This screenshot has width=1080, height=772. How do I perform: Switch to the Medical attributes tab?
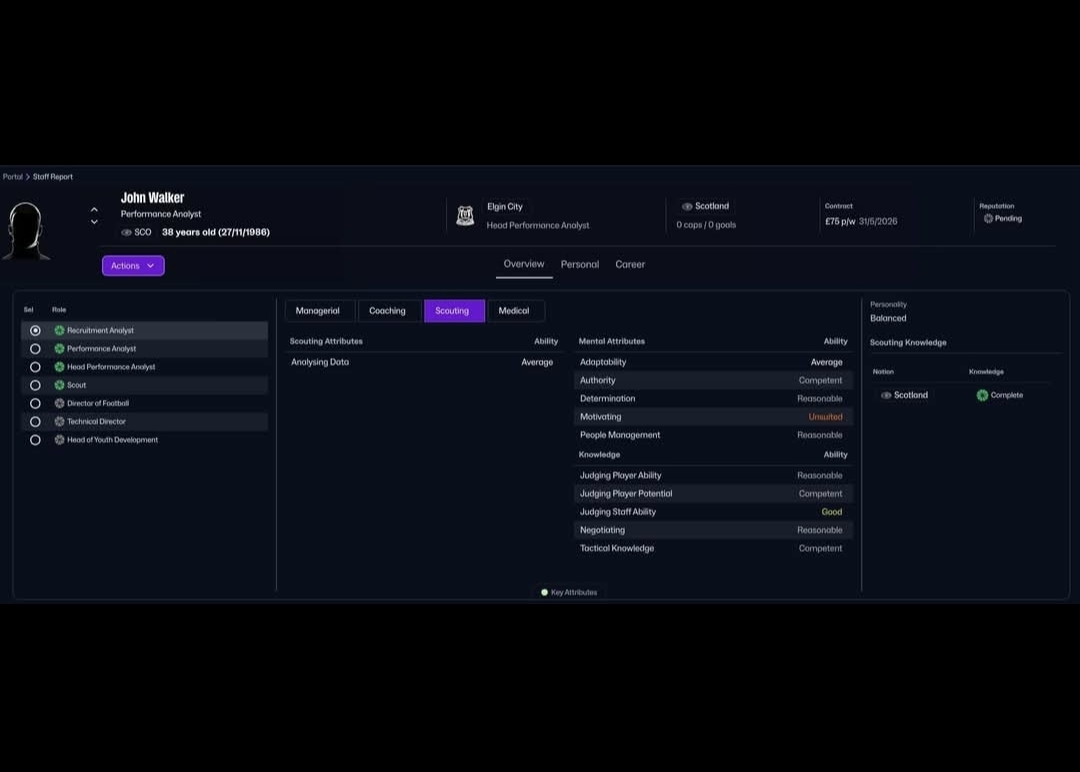[514, 311]
